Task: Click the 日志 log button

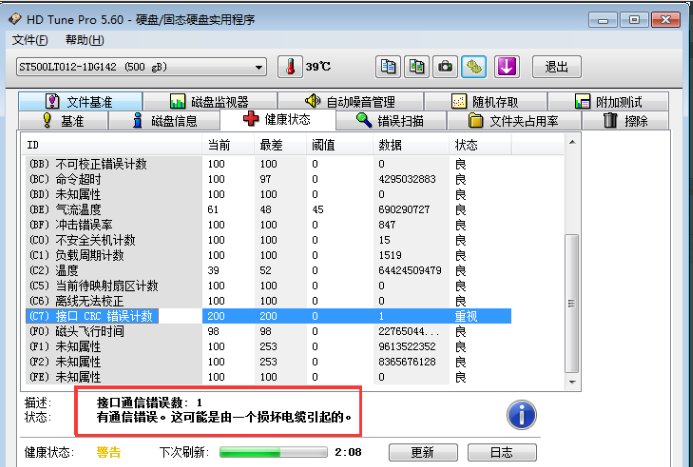Action: (x=502, y=452)
